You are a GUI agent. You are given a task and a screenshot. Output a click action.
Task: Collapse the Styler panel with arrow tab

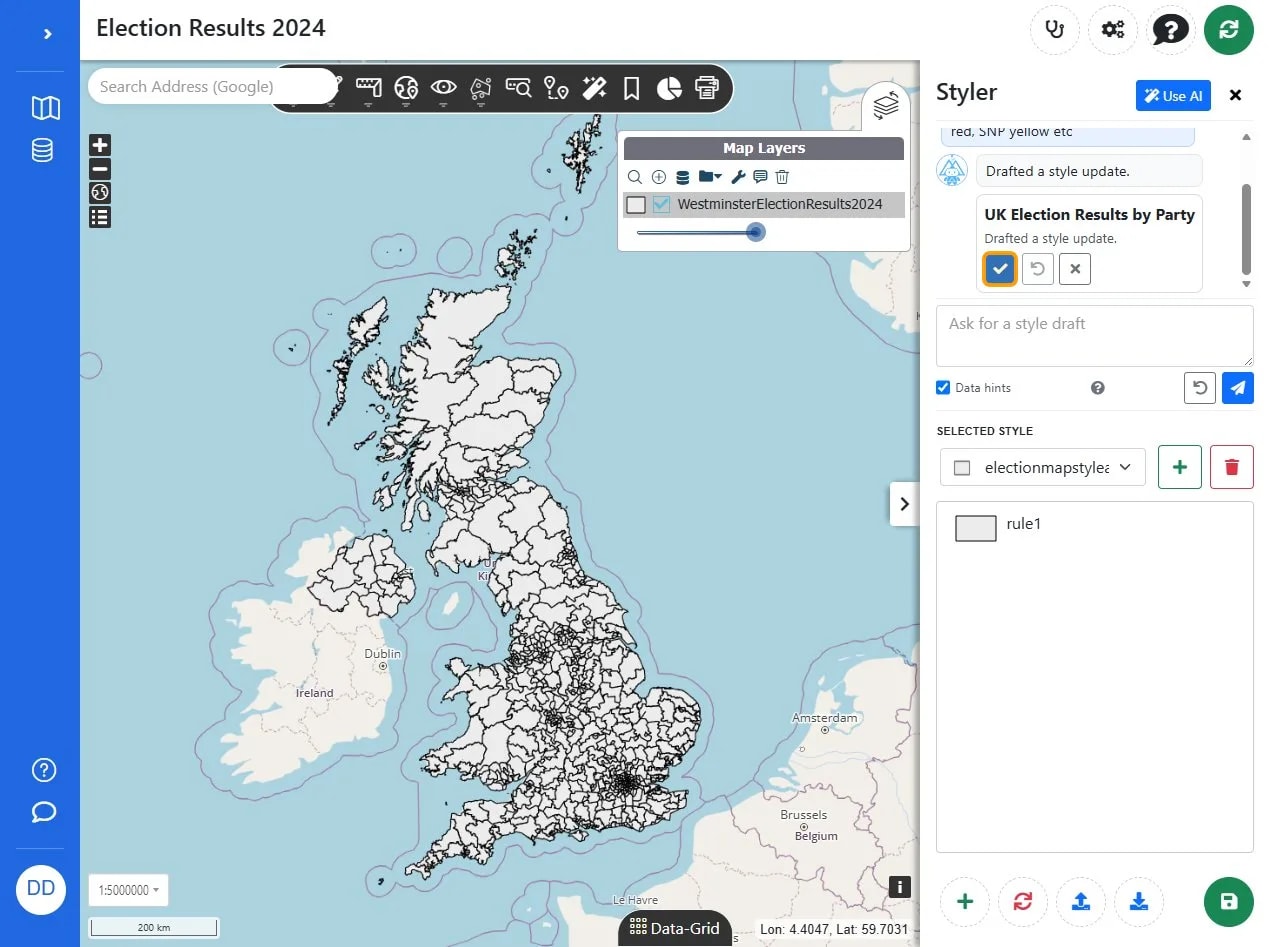click(x=904, y=504)
